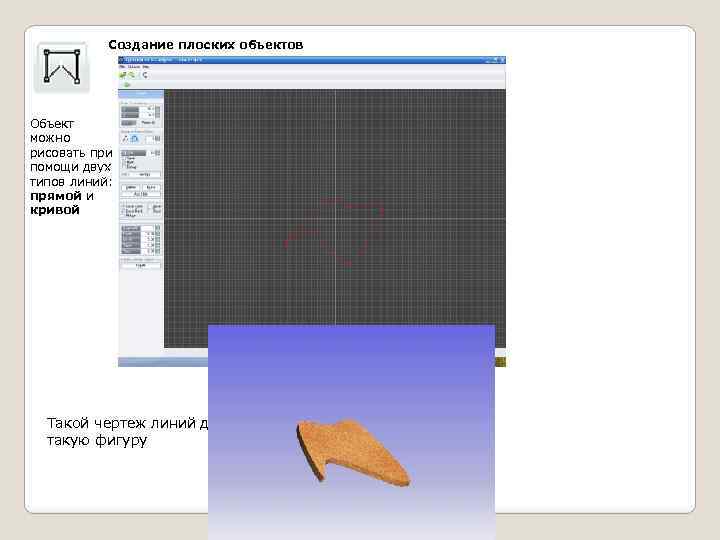This screenshot has width=720, height=540.
Task: Open the File menu of the editor window
Action: coord(122,67)
